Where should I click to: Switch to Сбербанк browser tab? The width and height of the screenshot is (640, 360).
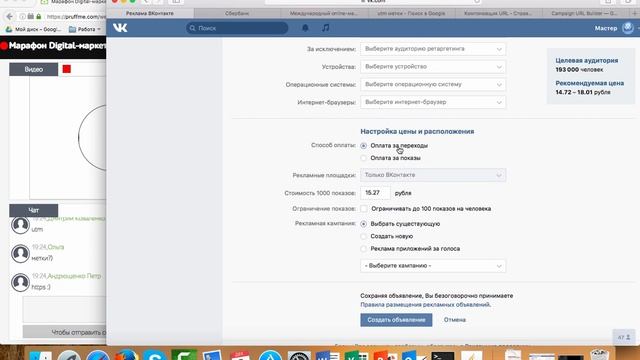click(237, 13)
